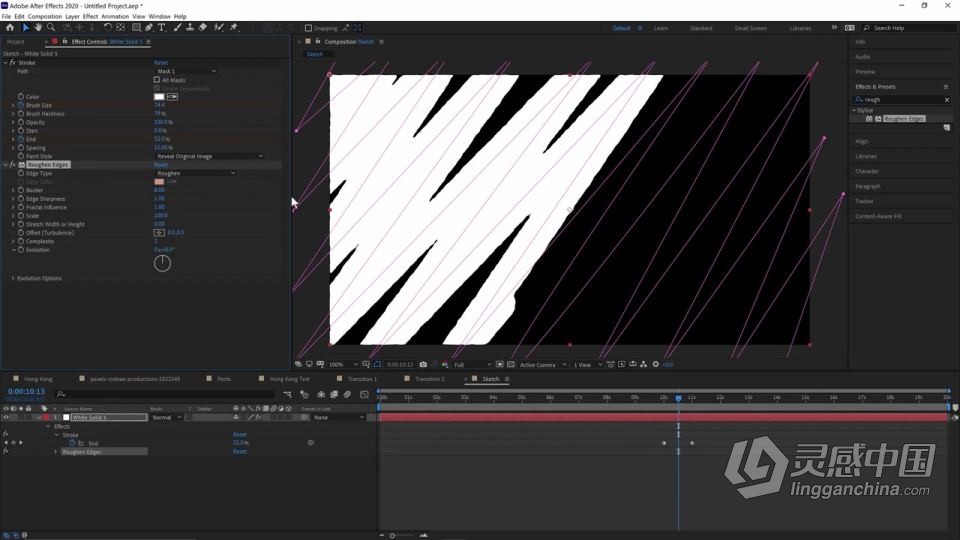Click the Graph Editor icon in timeline
The width and height of the screenshot is (960, 540).
[364, 394]
